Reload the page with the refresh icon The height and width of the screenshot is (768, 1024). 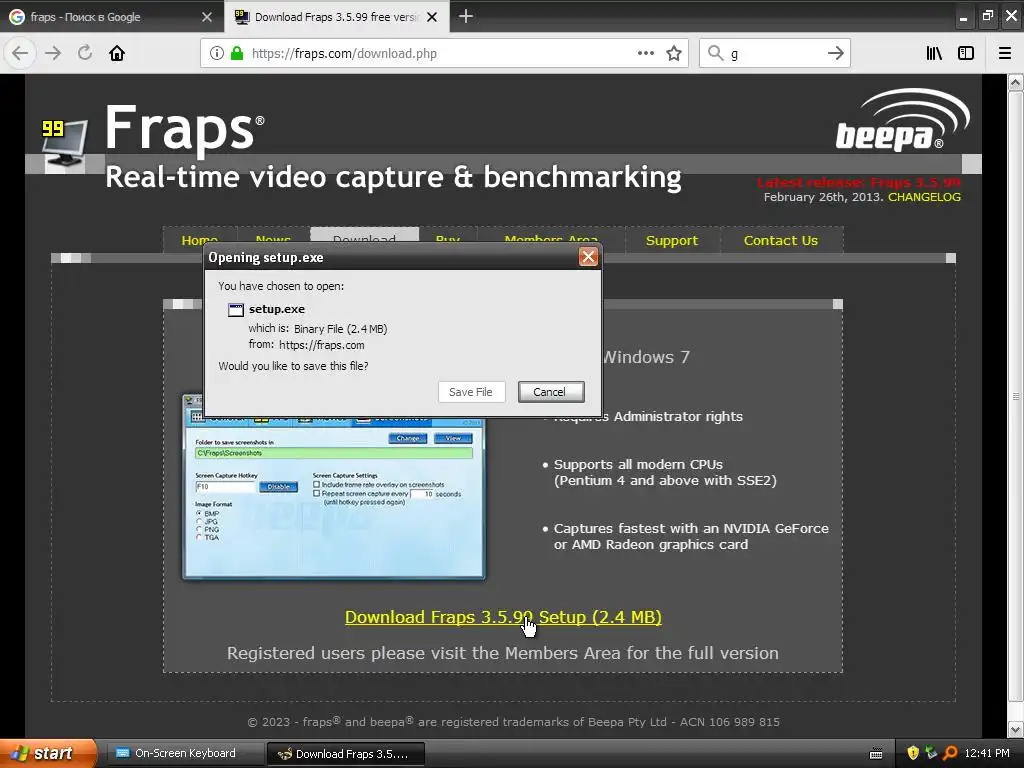click(x=85, y=53)
